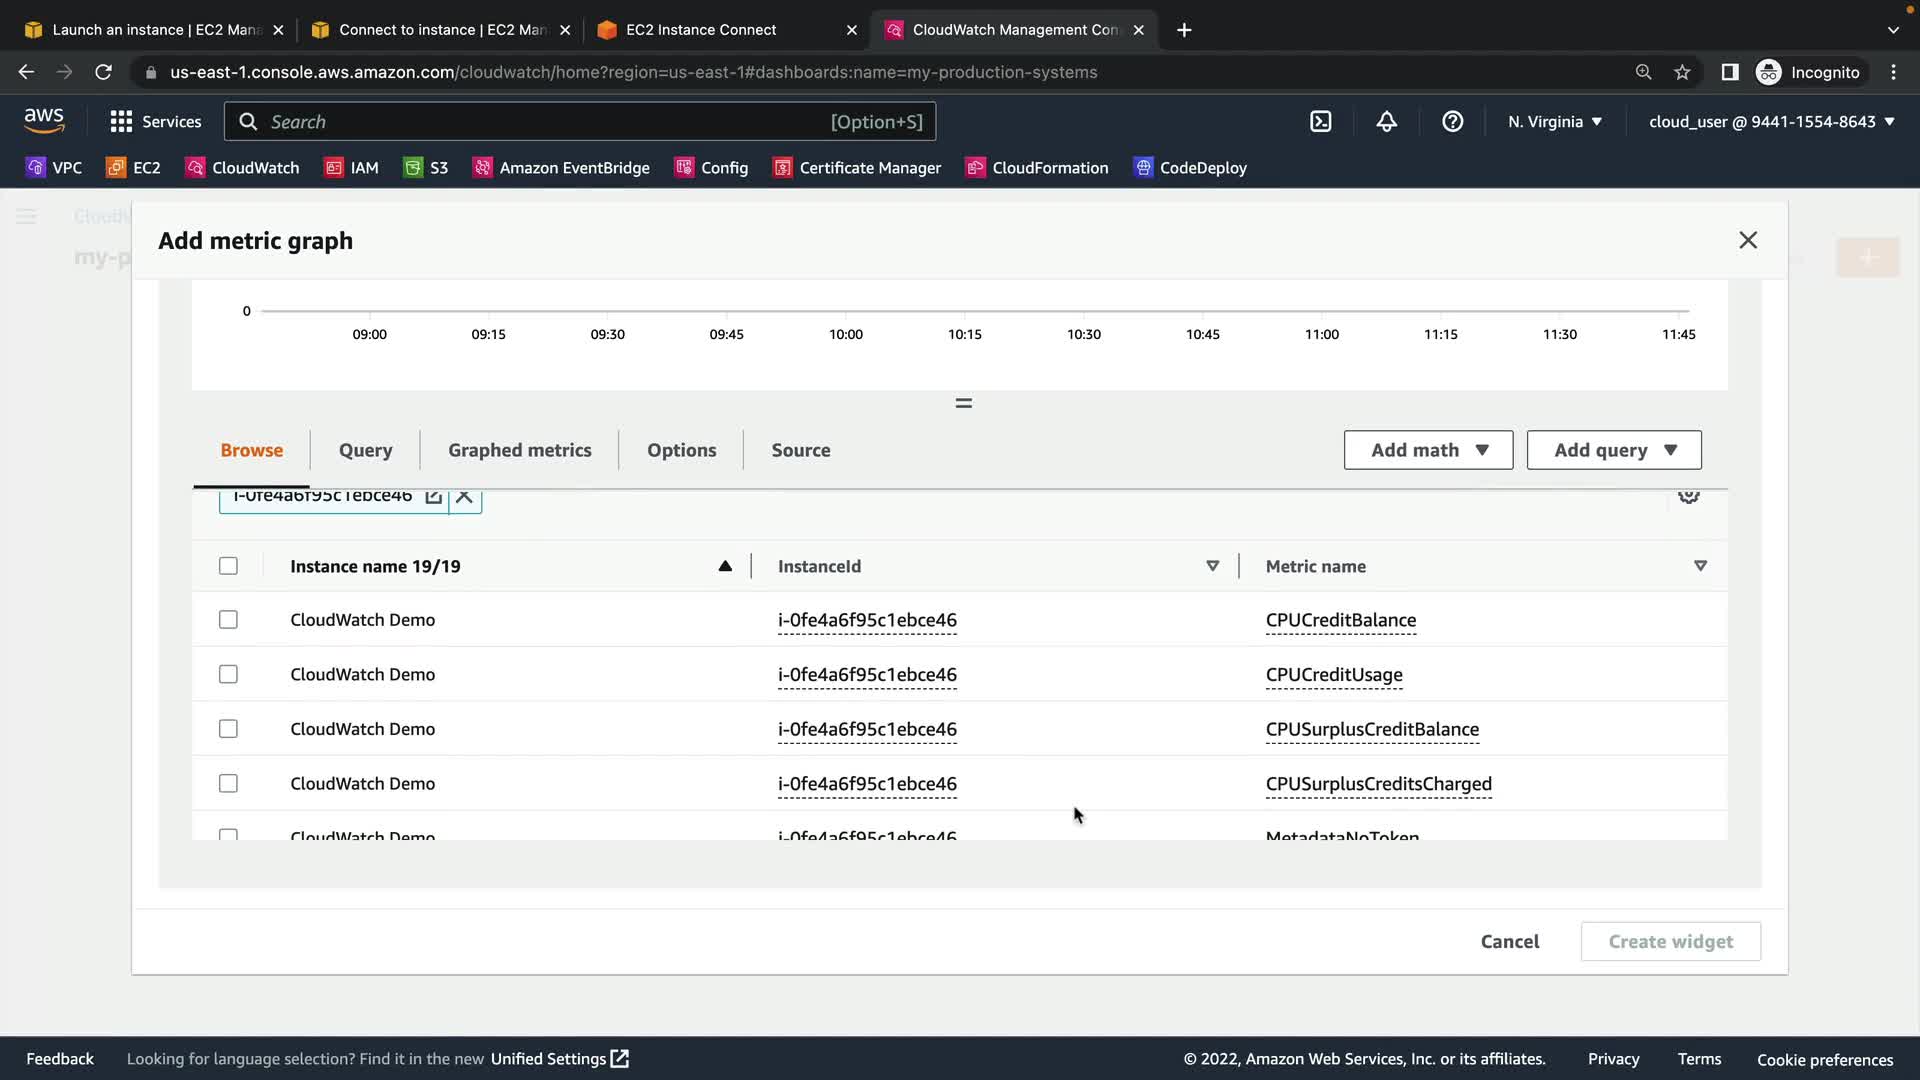Viewport: 1920px width, 1080px height.
Task: Click the CPUCreditUsage metric link
Action: pyautogui.click(x=1333, y=675)
